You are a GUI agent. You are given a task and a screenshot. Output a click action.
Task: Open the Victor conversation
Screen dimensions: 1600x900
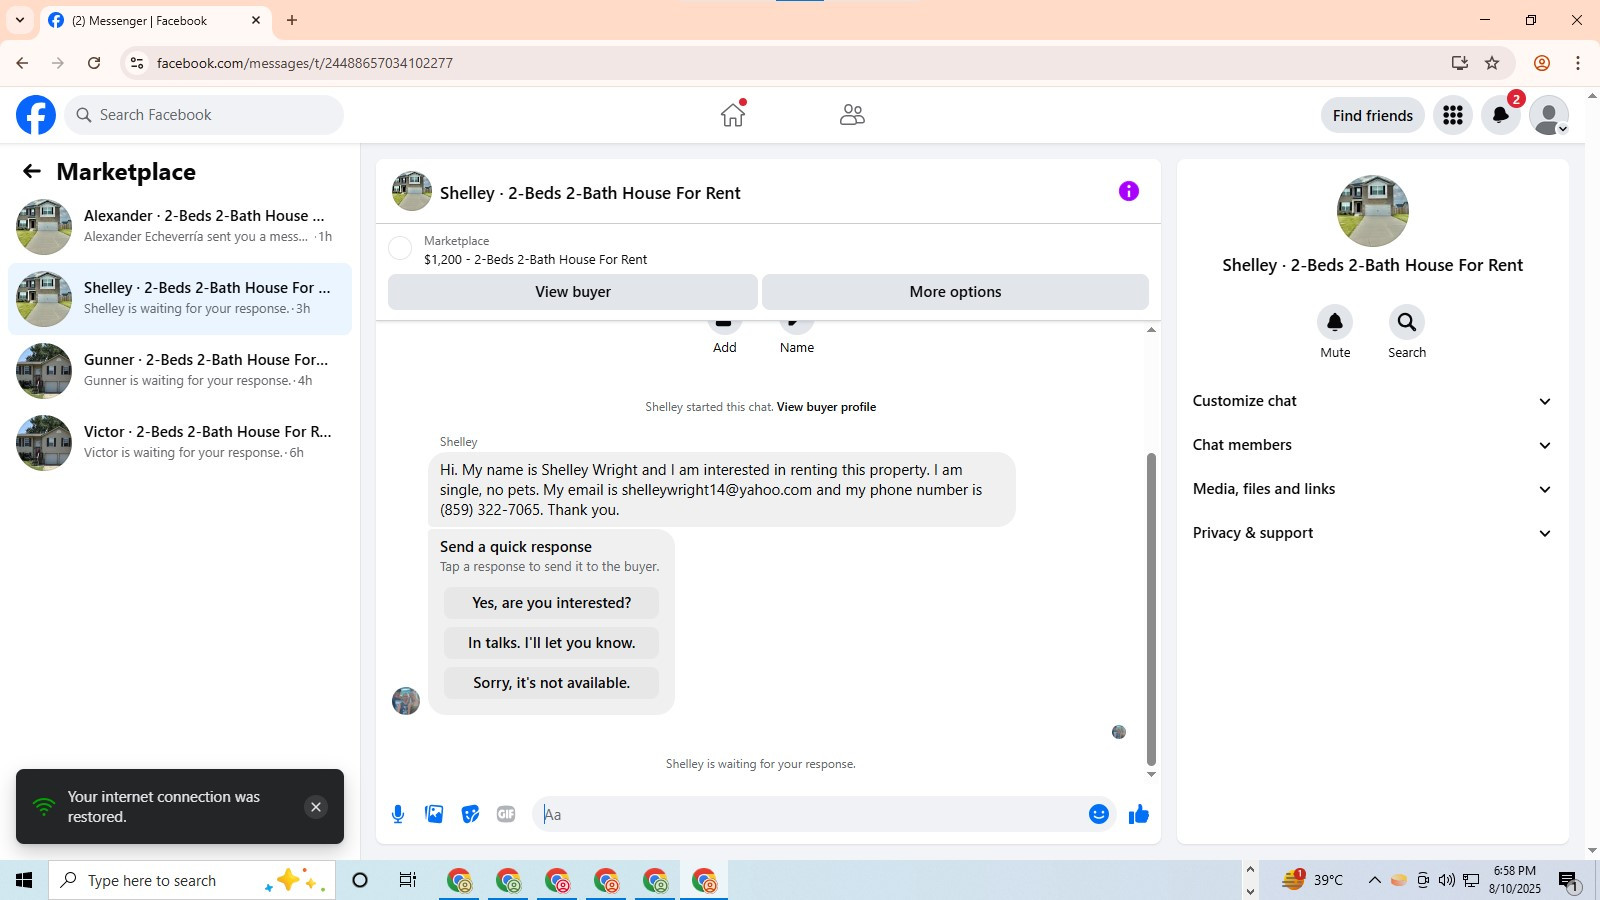pyautogui.click(x=180, y=443)
